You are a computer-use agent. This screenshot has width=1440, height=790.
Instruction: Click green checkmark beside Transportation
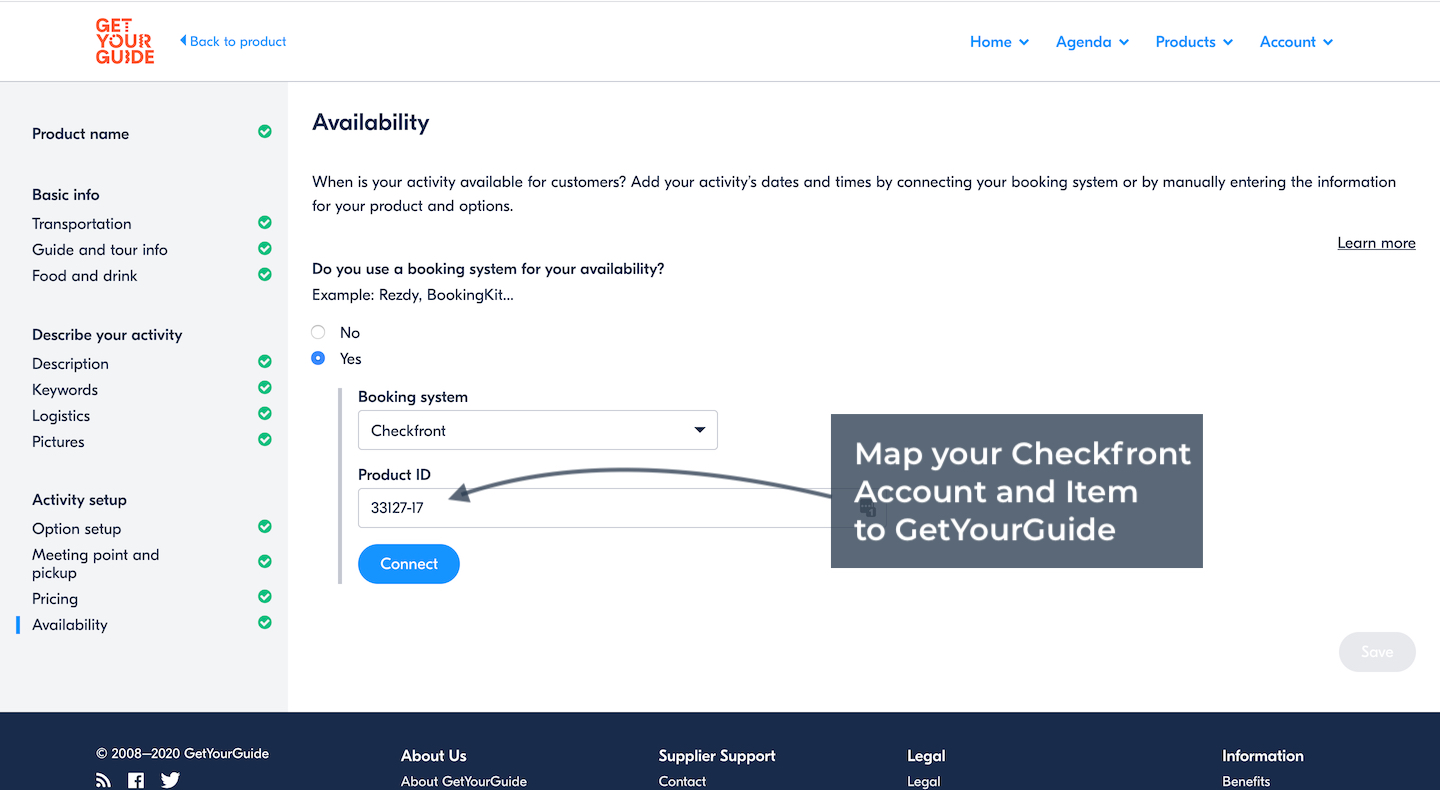265,222
